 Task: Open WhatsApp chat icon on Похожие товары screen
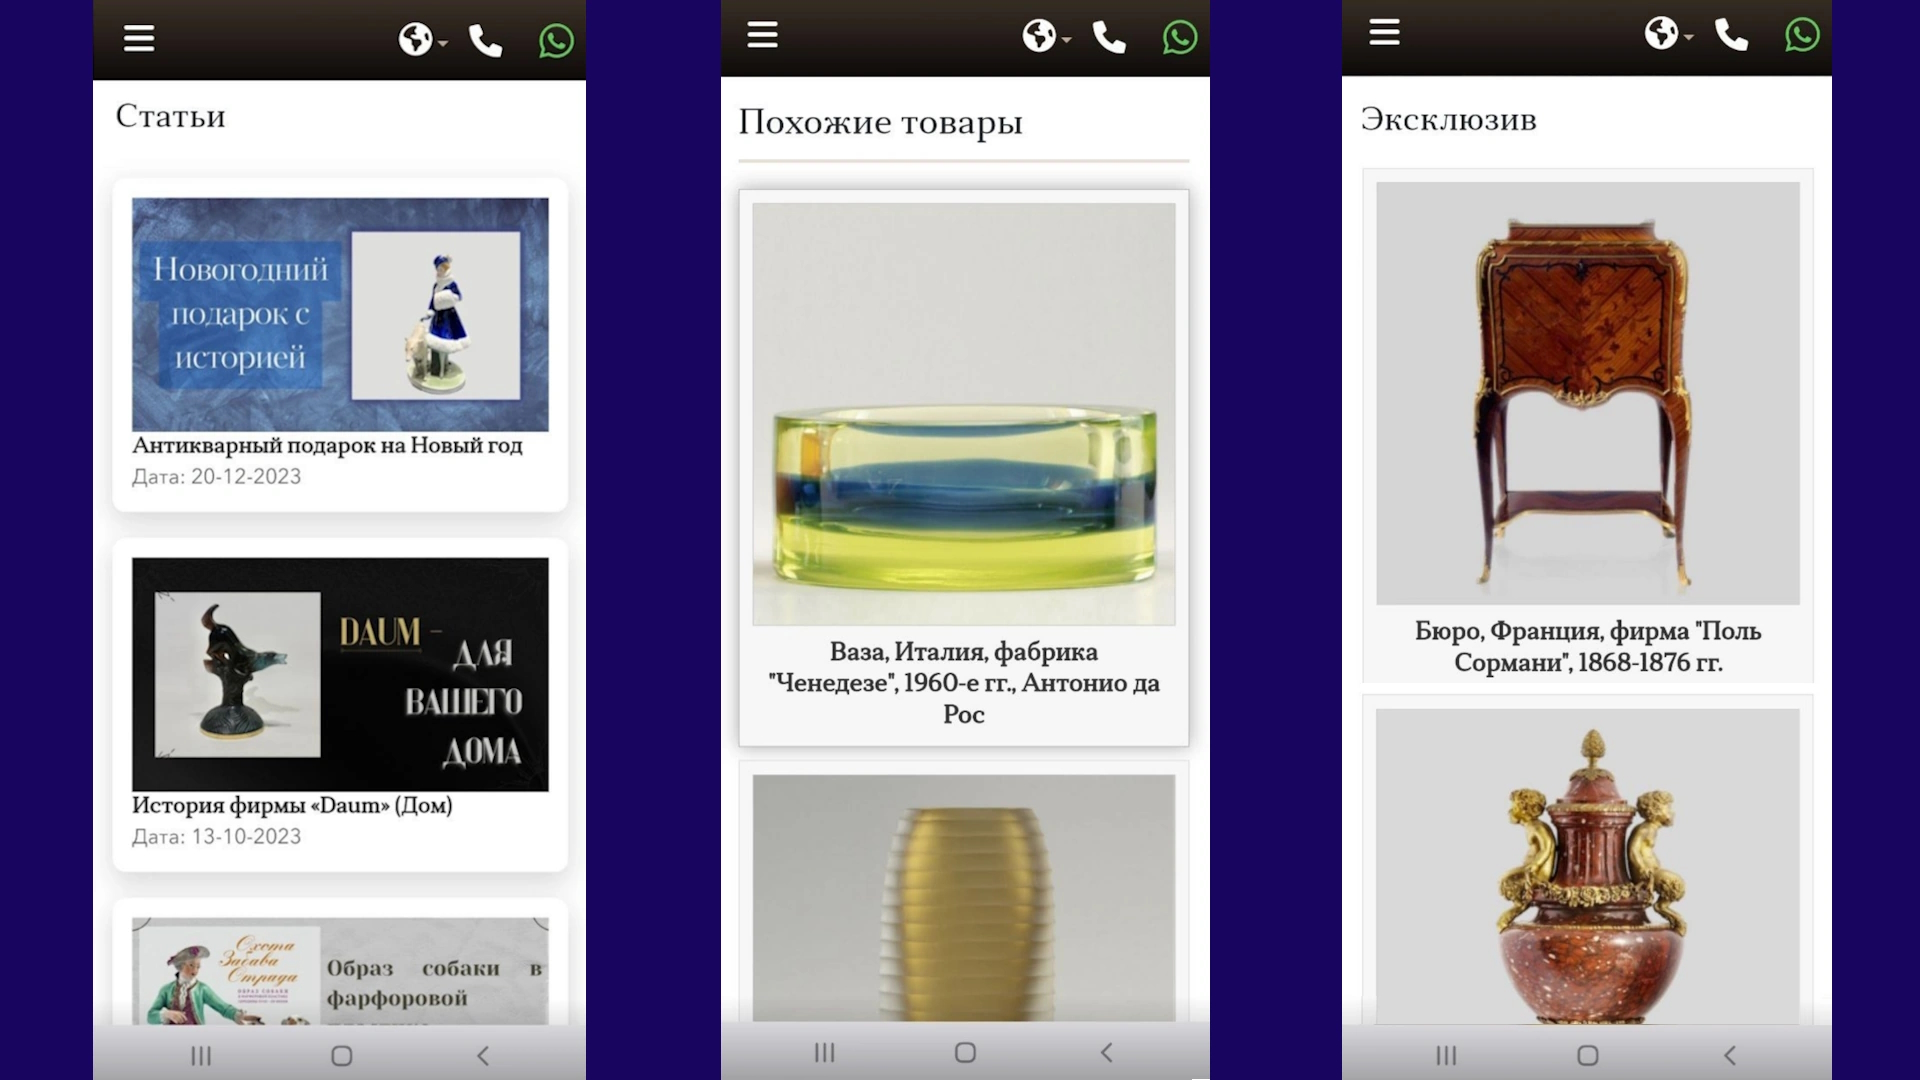(x=1180, y=38)
